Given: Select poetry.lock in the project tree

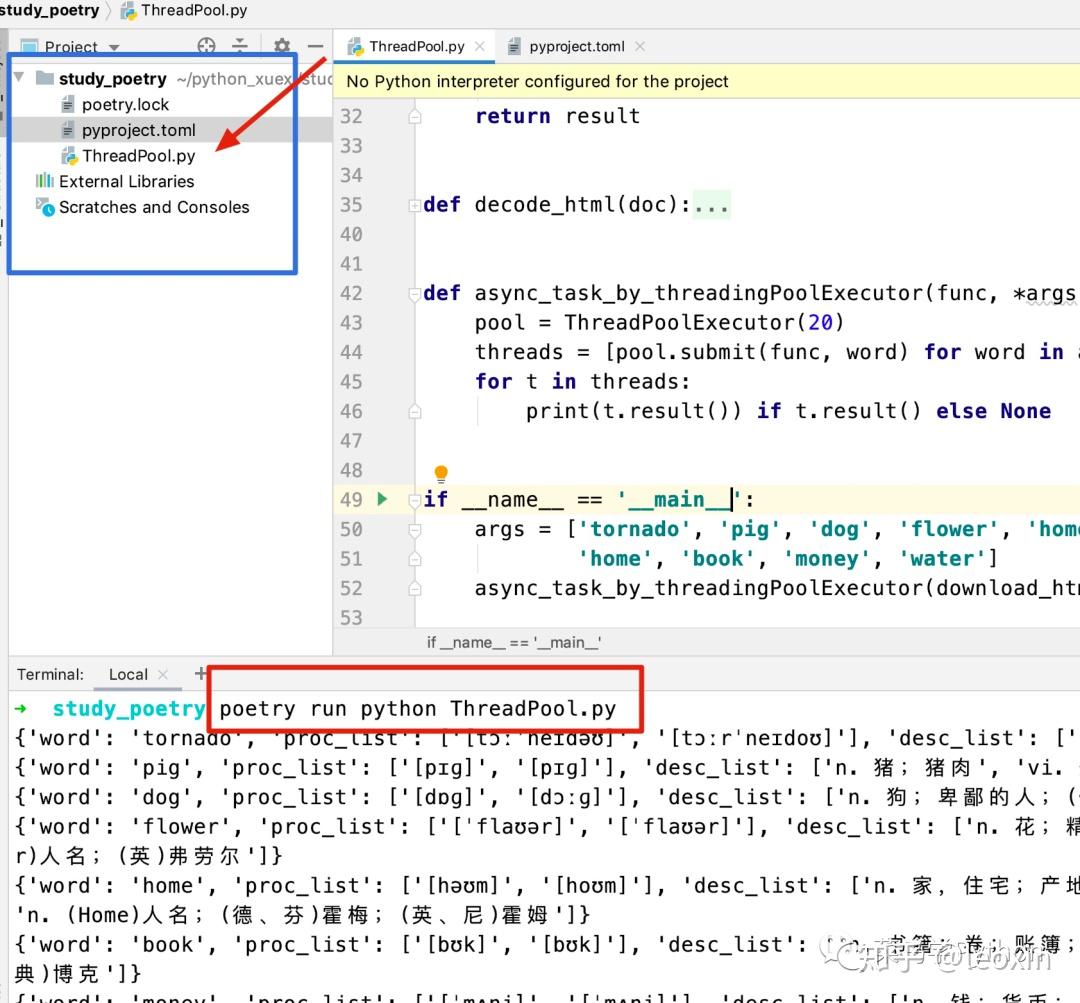Looking at the screenshot, I should point(125,105).
